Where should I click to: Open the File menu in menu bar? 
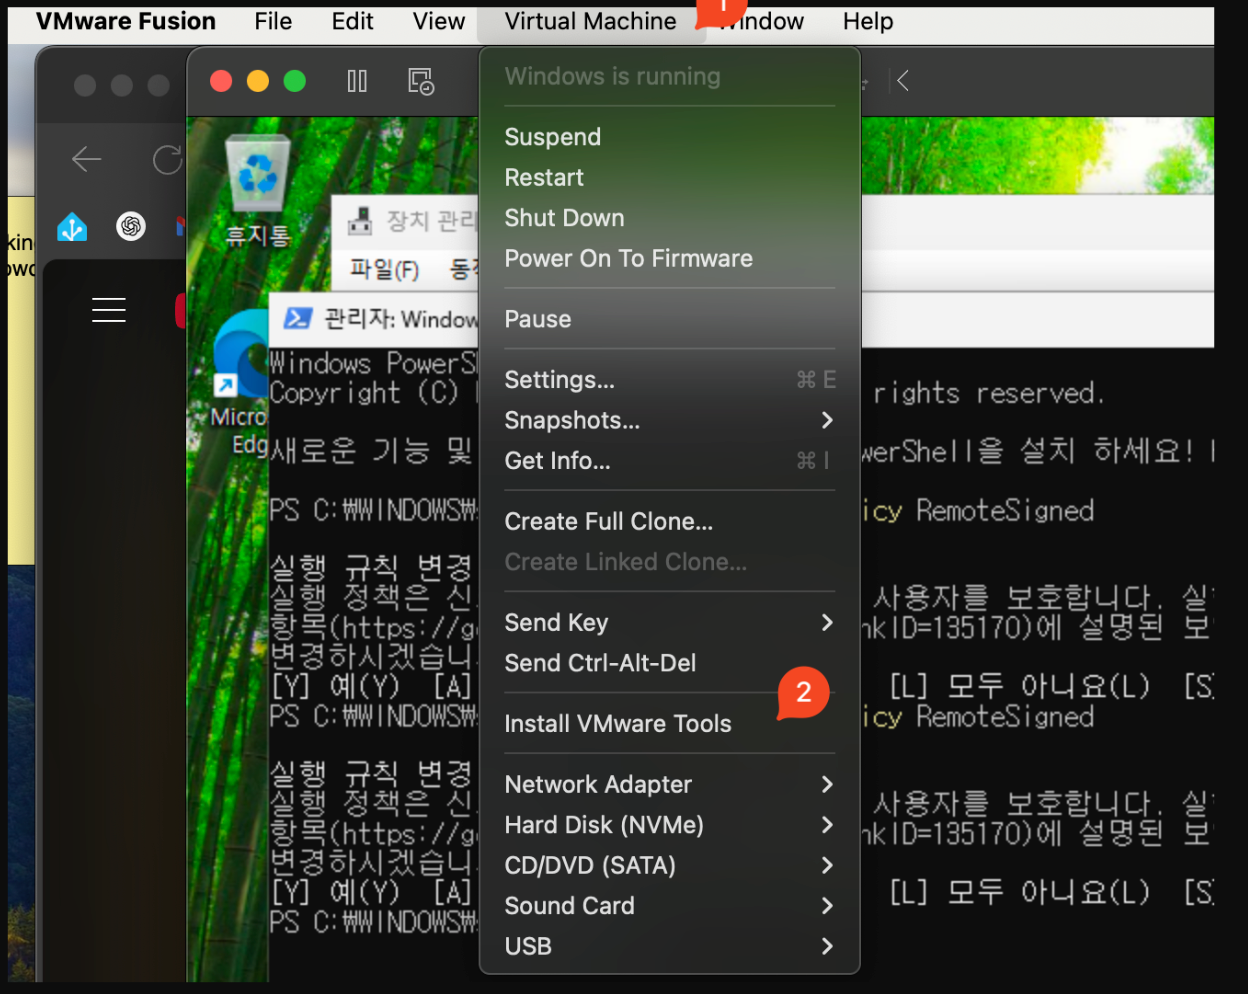[273, 21]
